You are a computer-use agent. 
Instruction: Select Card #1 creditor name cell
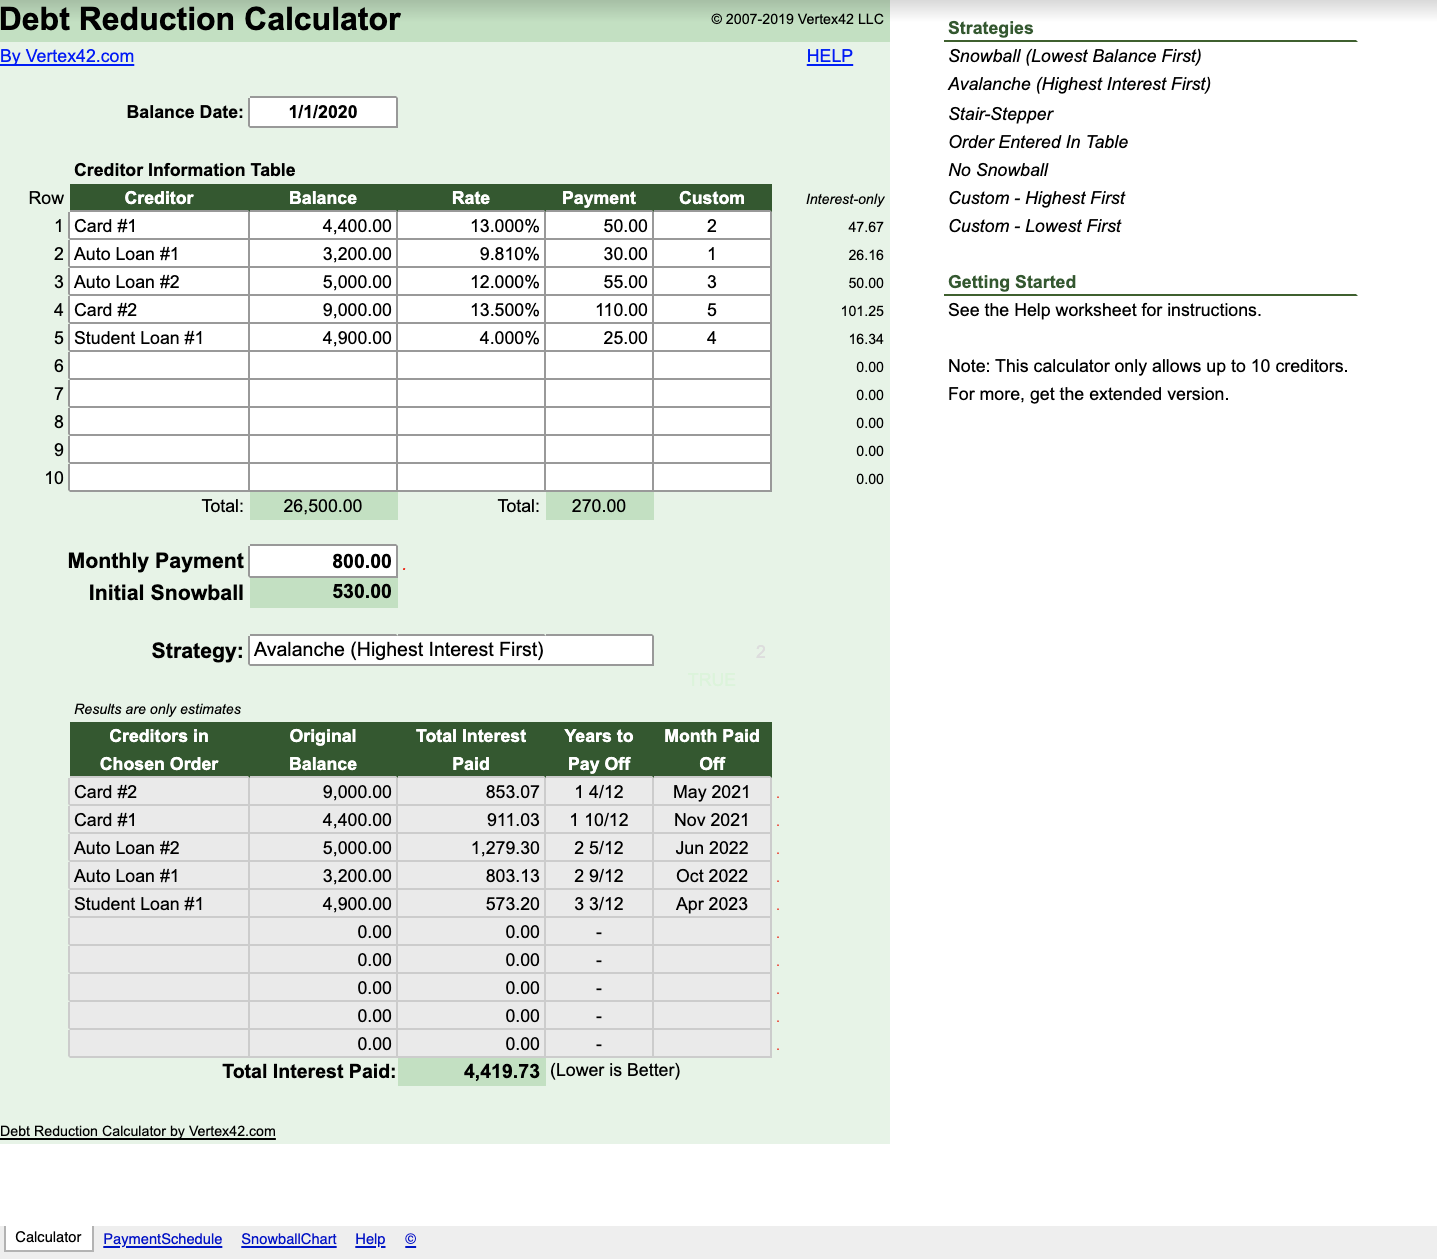pyautogui.click(x=159, y=226)
